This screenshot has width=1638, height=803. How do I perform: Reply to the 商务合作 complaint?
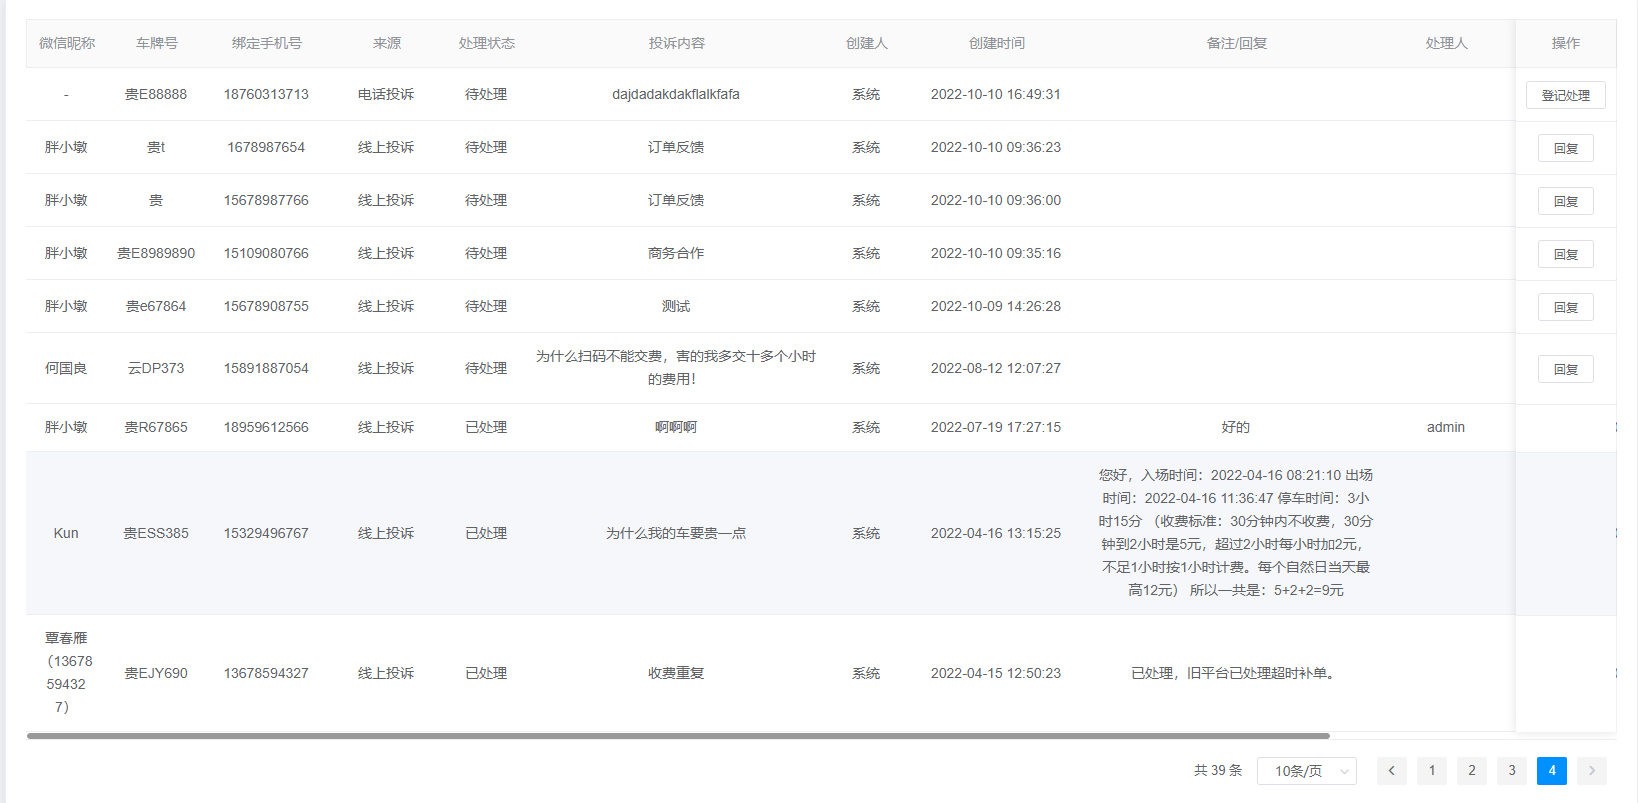tap(1565, 254)
